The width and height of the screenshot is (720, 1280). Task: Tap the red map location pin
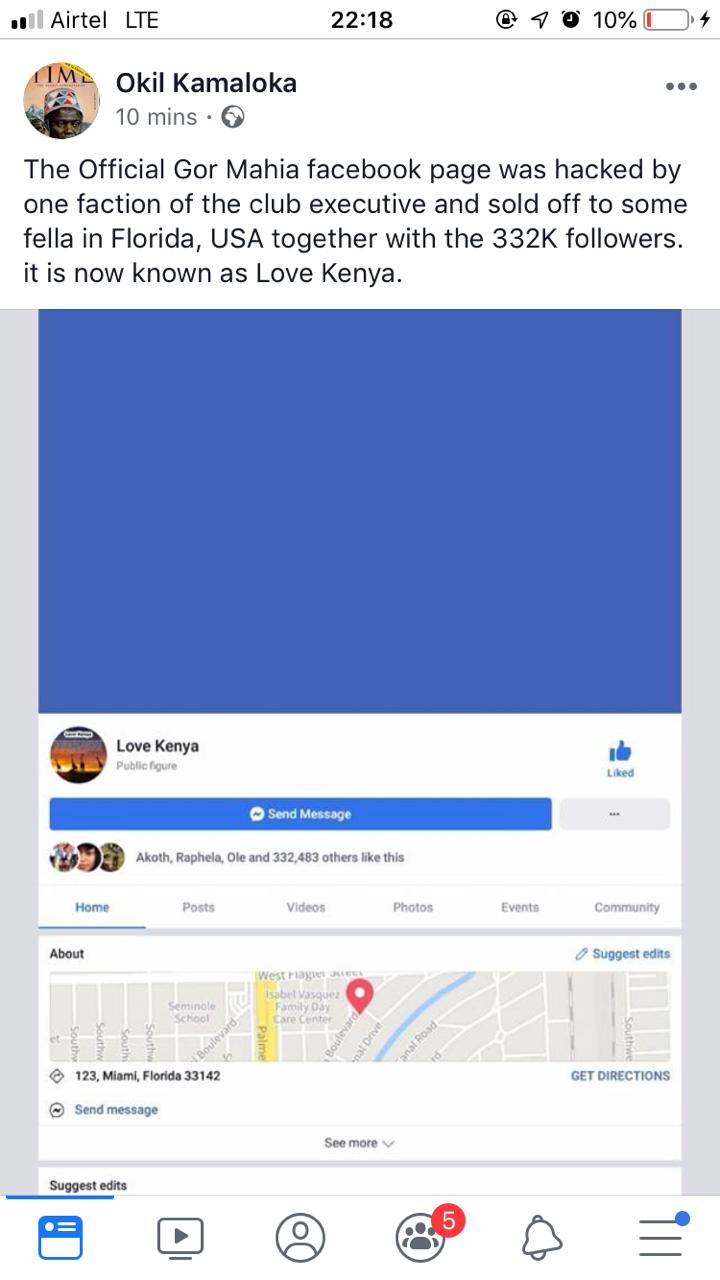(x=358, y=995)
